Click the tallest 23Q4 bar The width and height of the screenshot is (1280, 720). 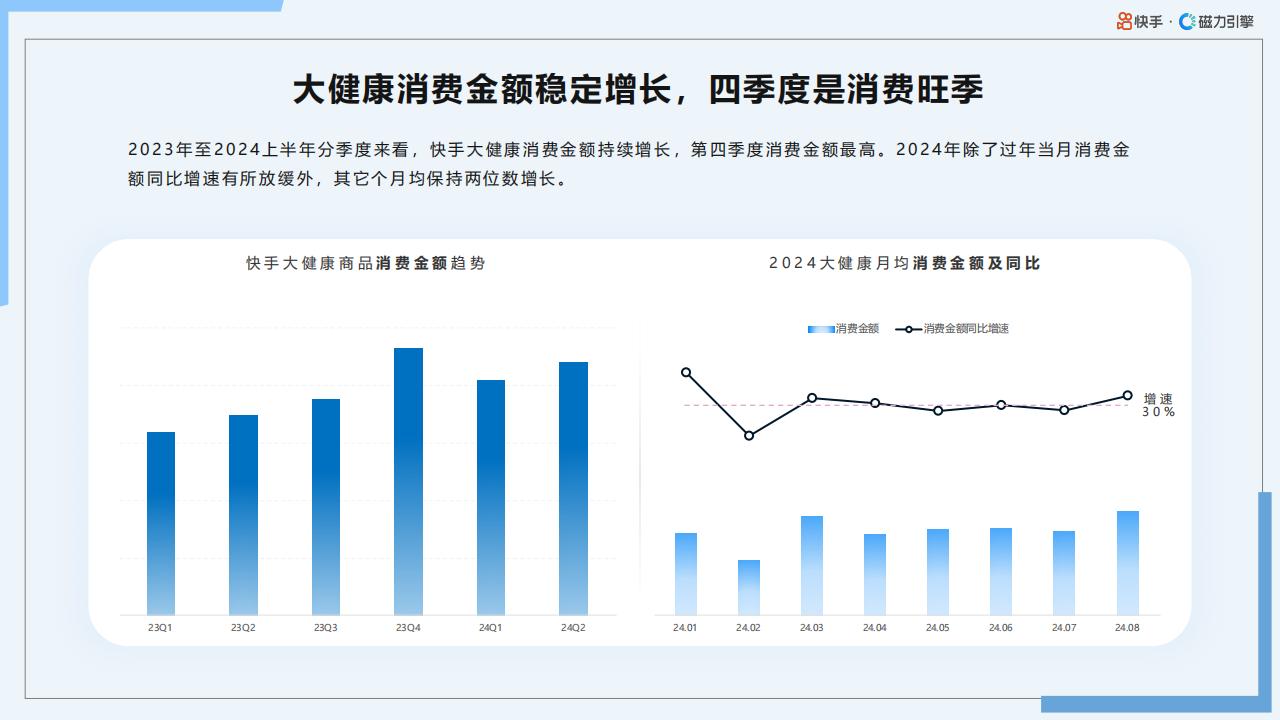coord(408,481)
